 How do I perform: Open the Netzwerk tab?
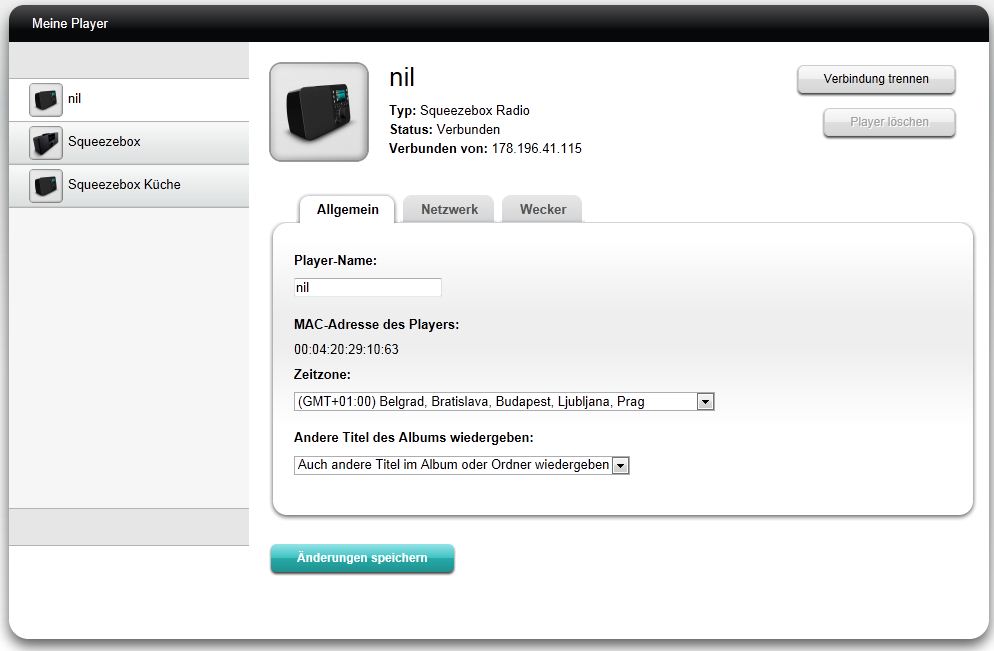pos(449,209)
